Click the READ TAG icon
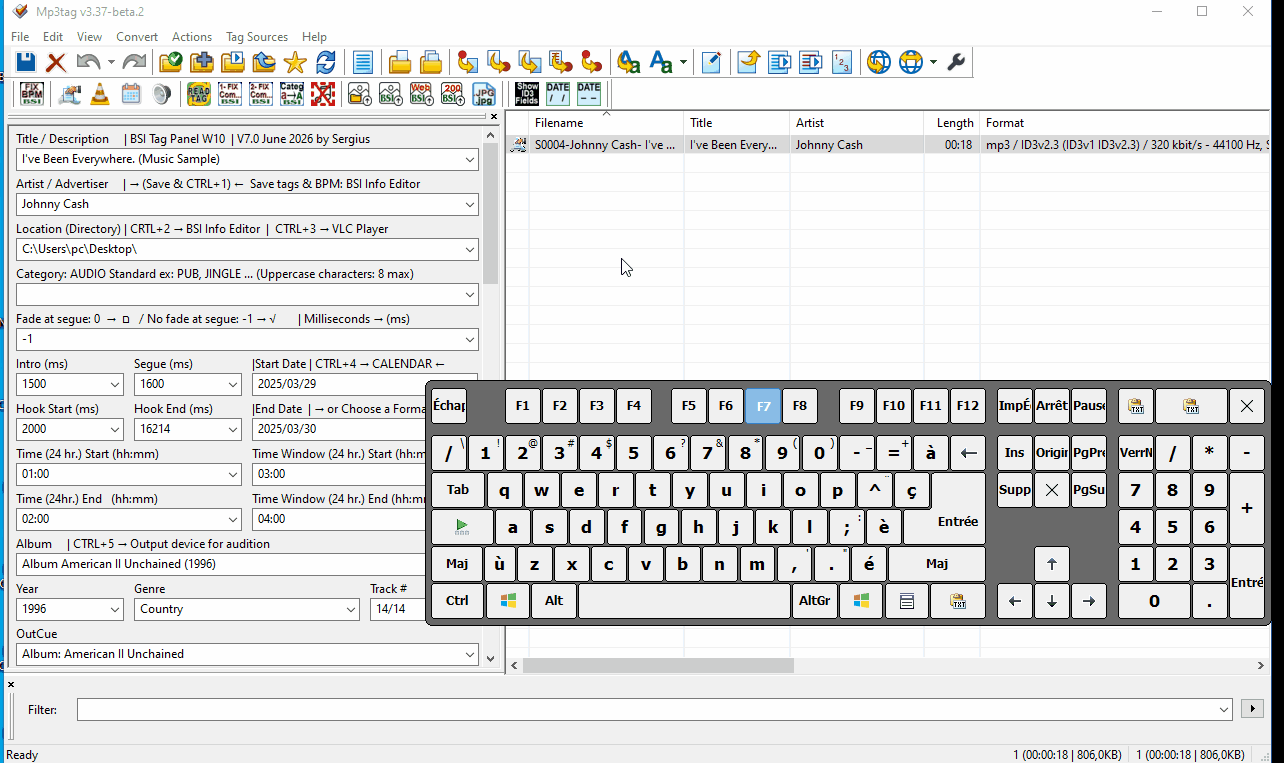The width and height of the screenshot is (1284, 763). [199, 94]
